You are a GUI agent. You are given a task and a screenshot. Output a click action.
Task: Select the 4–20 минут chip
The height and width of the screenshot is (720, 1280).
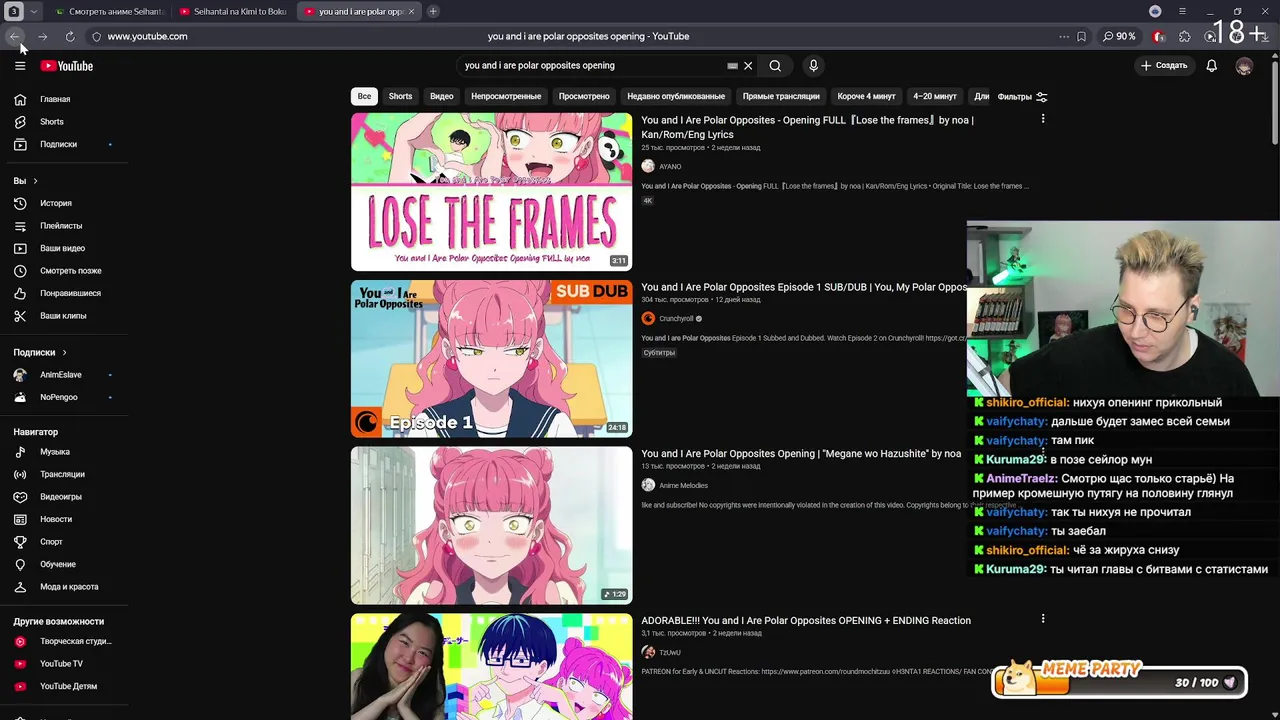(x=935, y=97)
